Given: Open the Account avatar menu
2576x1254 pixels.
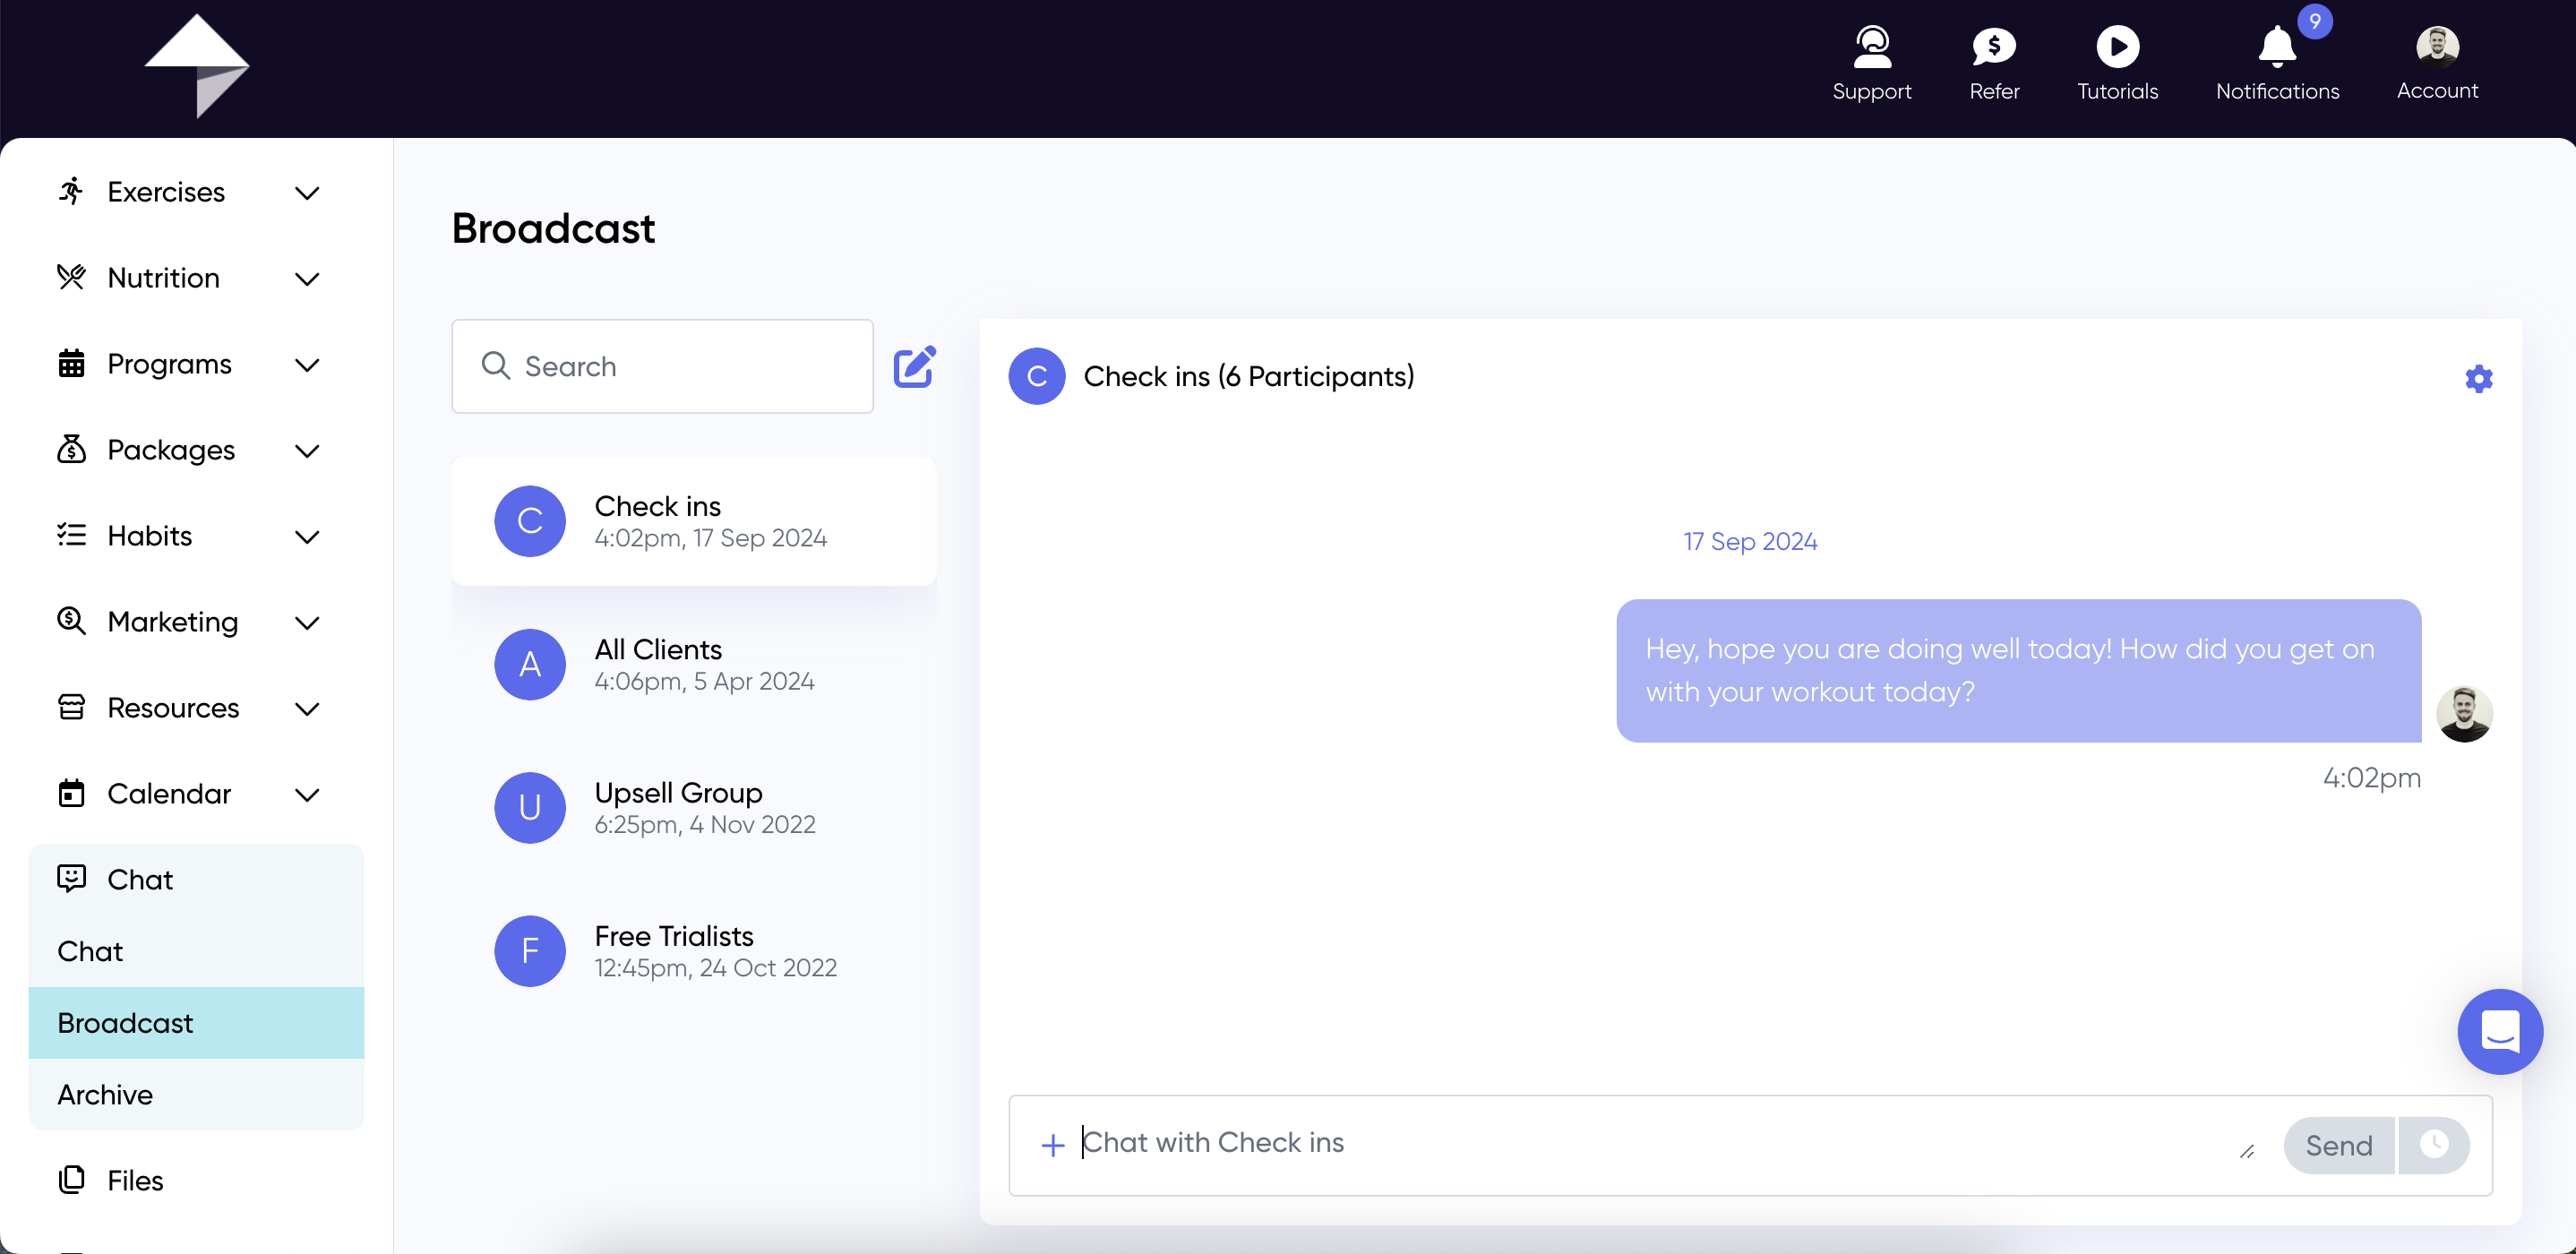Looking at the screenshot, I should [x=2436, y=45].
